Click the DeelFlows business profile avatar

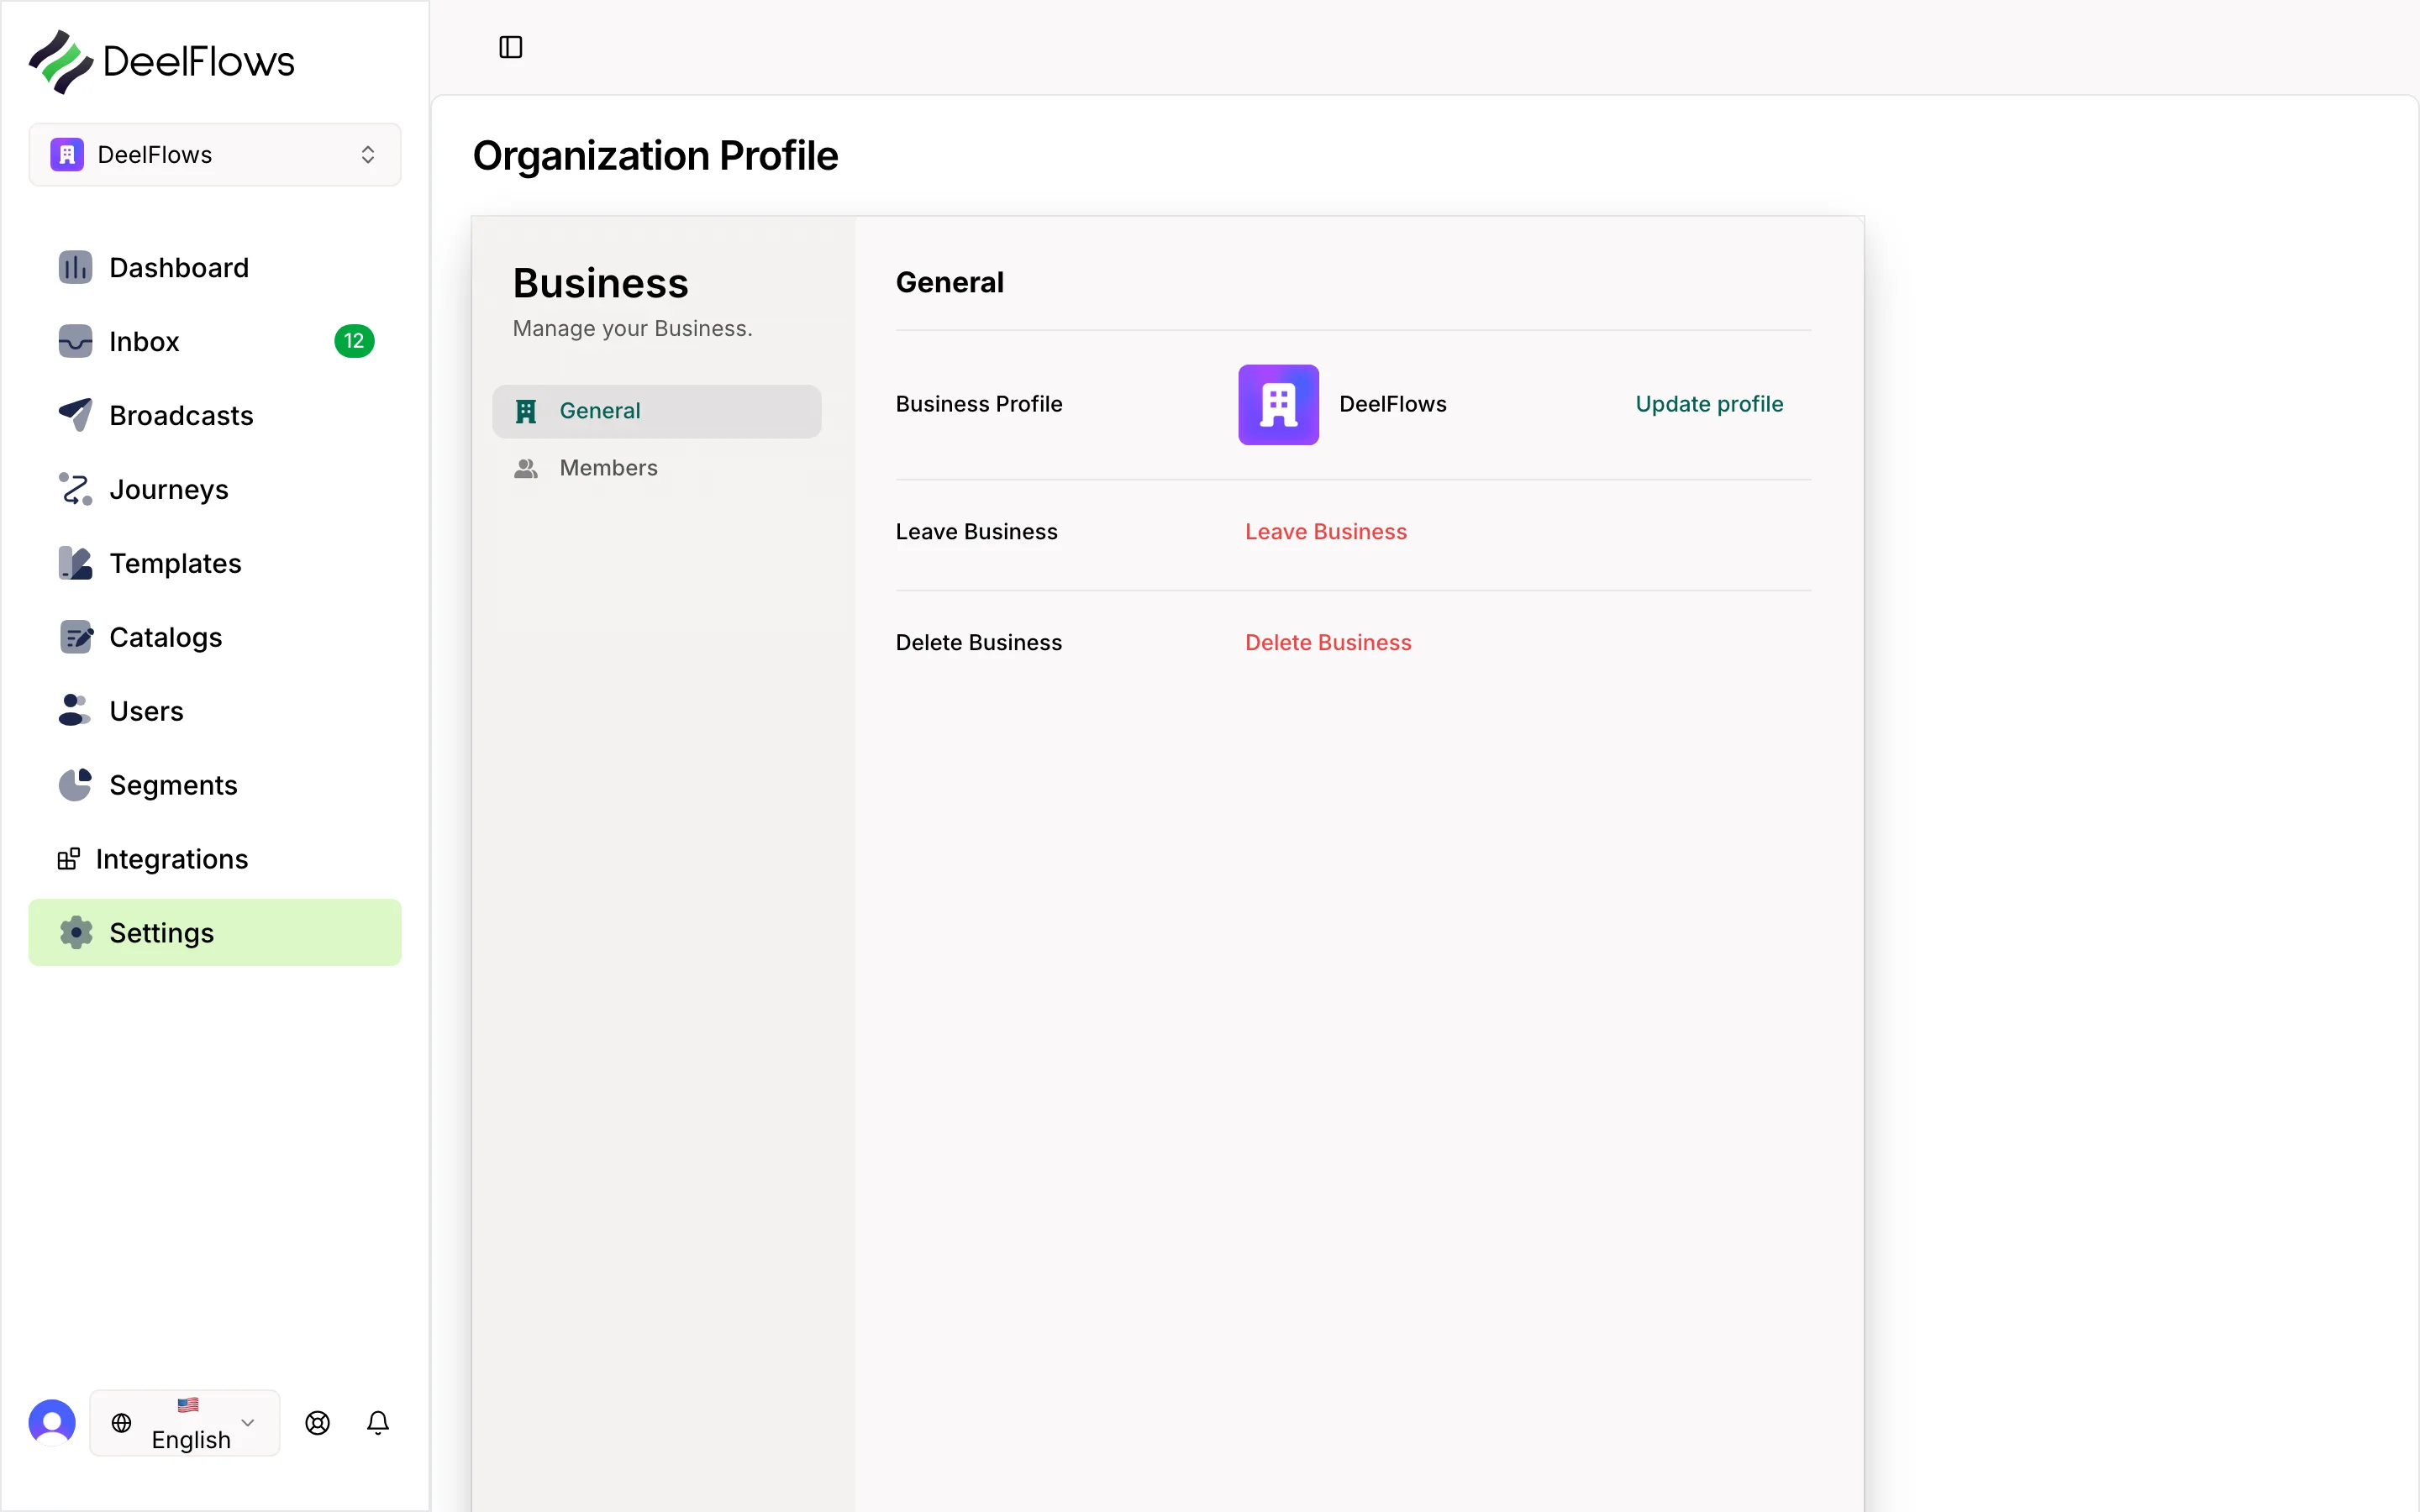(1278, 404)
